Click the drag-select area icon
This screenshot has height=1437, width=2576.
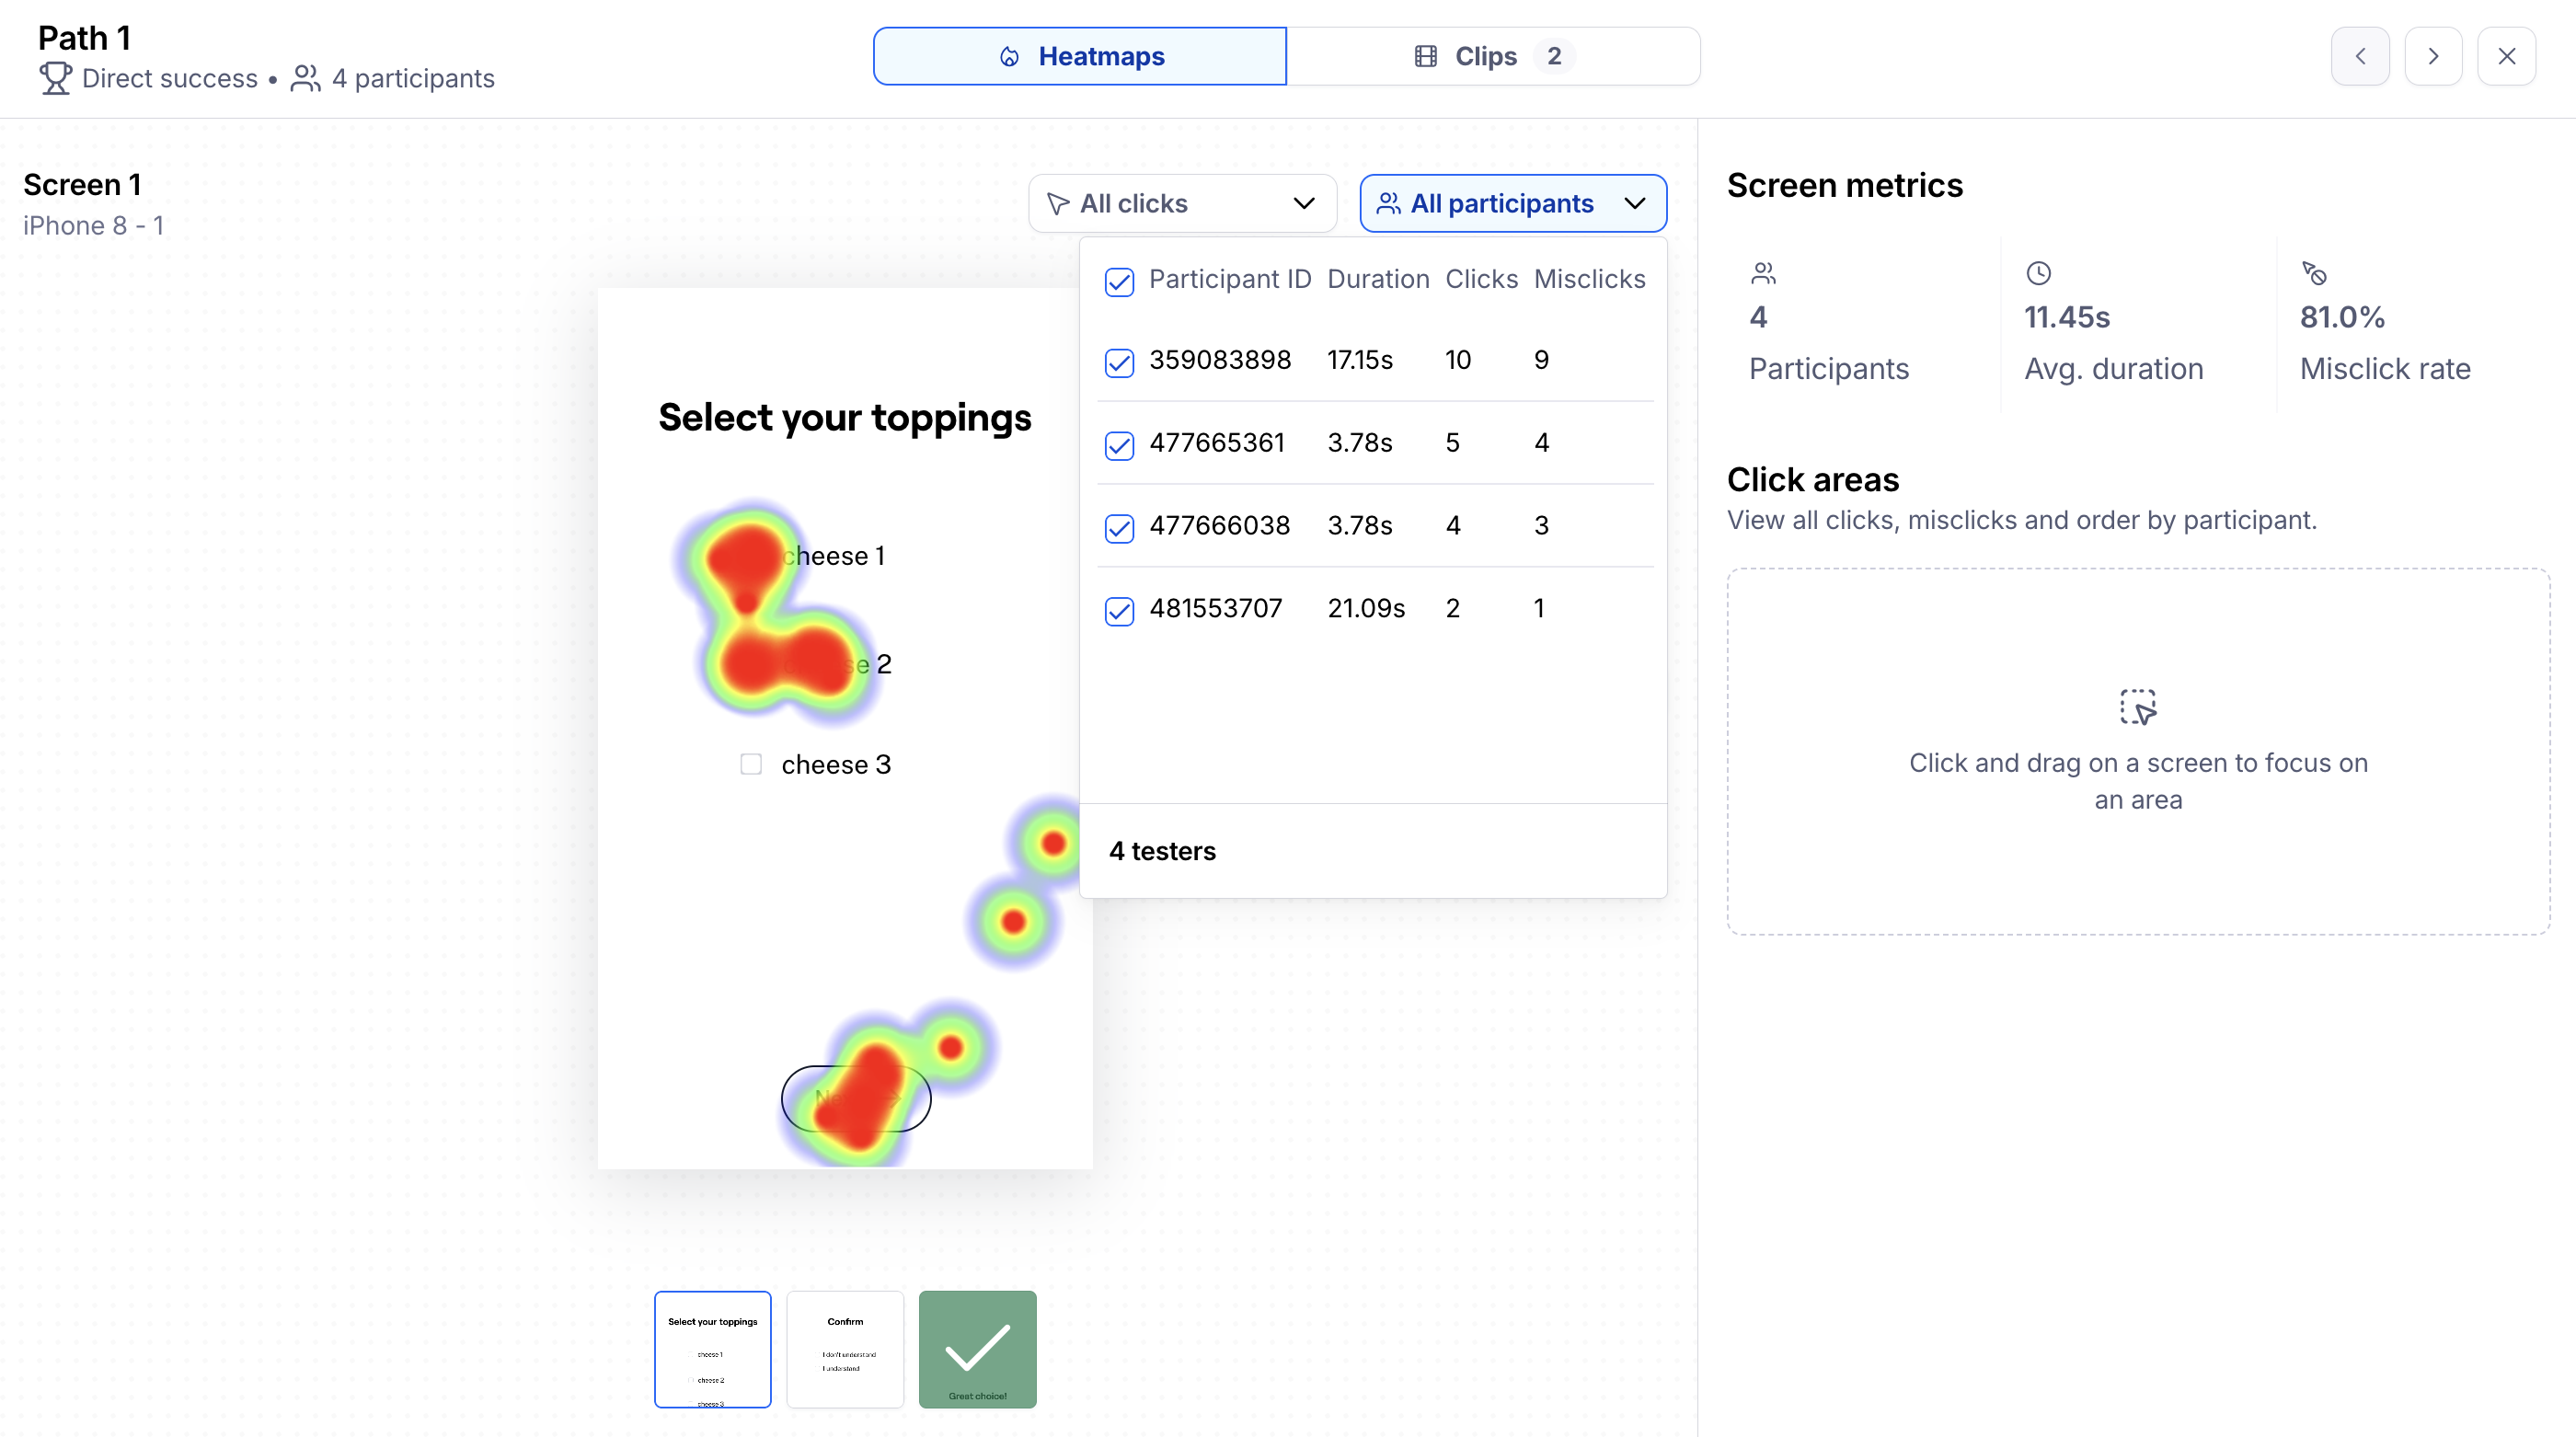(x=2138, y=706)
